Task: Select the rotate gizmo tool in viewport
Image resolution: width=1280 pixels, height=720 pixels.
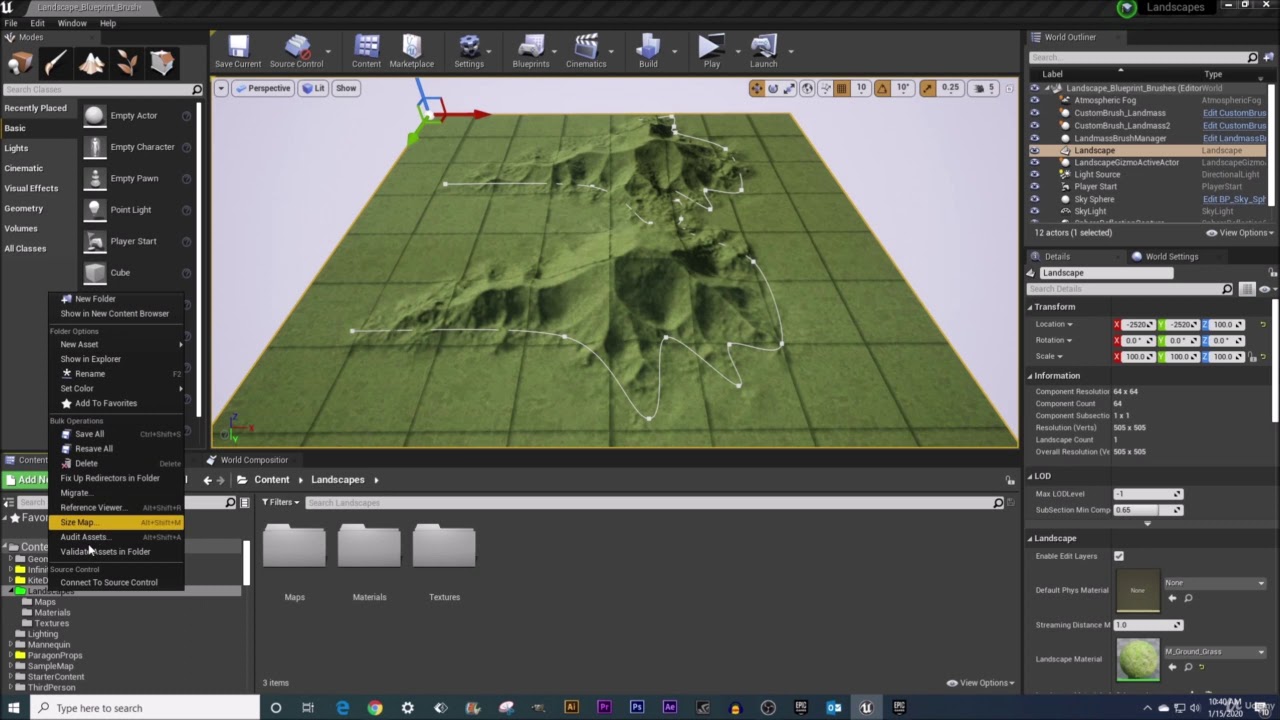Action: 773,88
